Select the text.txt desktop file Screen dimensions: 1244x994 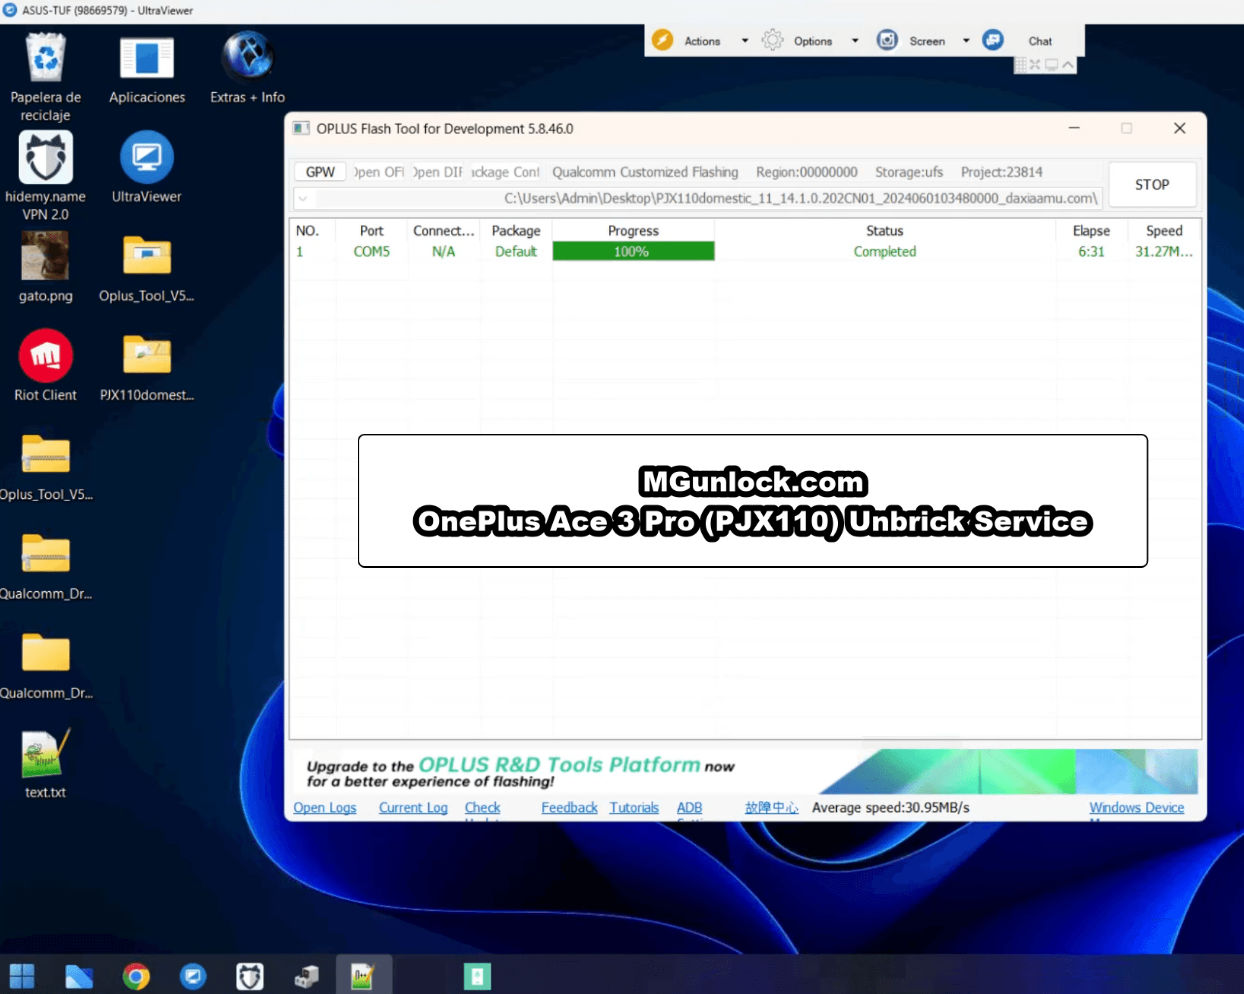[x=45, y=764]
